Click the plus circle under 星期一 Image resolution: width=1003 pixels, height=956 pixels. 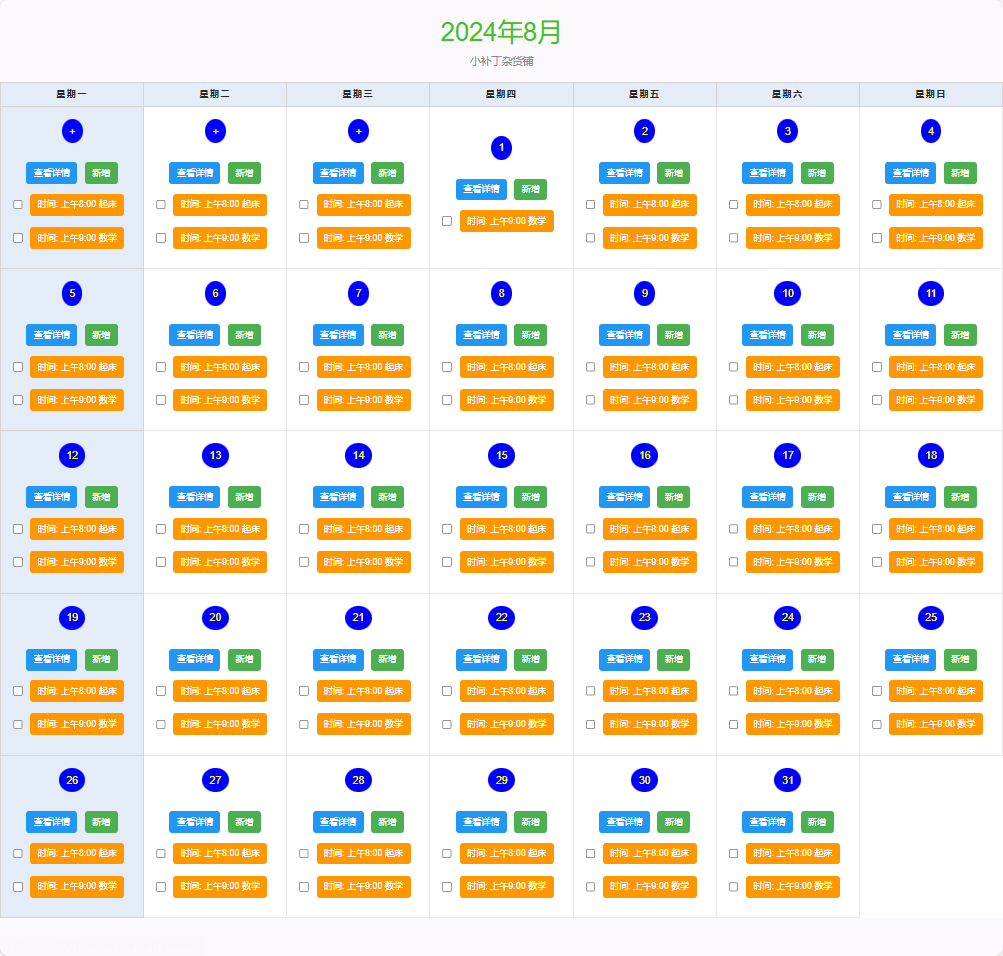click(x=72, y=131)
